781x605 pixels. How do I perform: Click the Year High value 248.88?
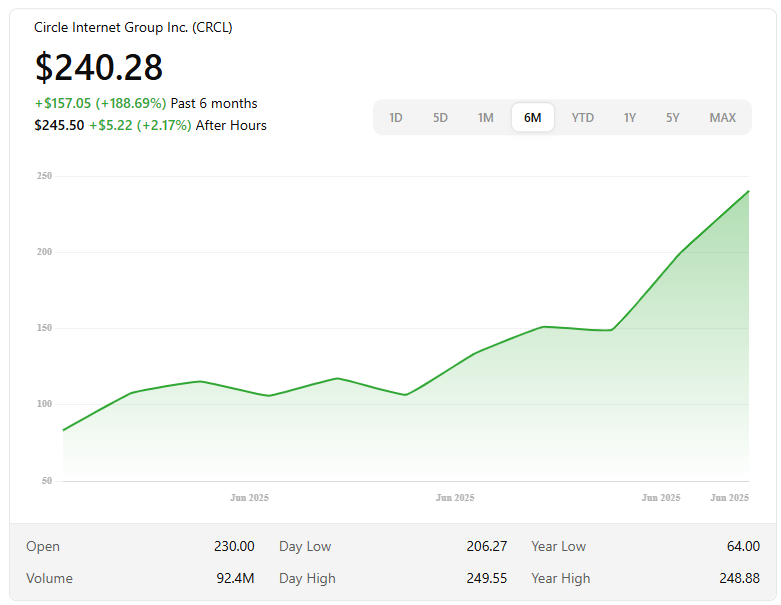point(739,578)
